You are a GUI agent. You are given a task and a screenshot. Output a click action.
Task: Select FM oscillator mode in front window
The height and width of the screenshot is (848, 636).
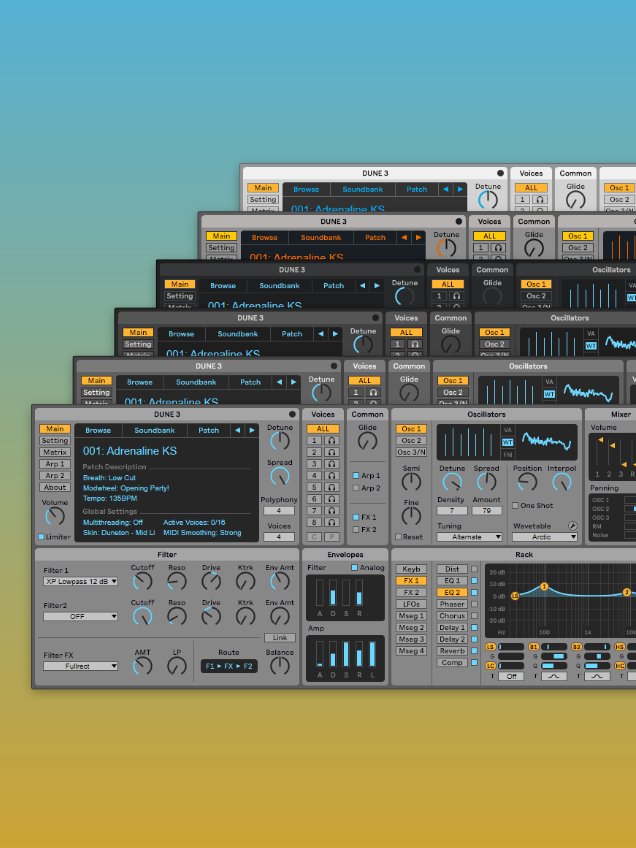[x=508, y=455]
